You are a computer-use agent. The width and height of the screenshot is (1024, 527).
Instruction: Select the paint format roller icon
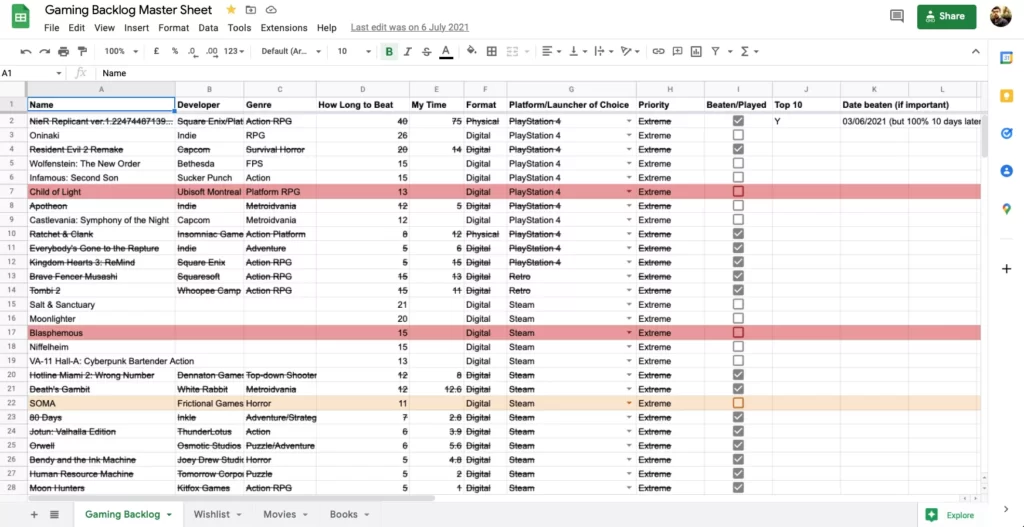82,51
